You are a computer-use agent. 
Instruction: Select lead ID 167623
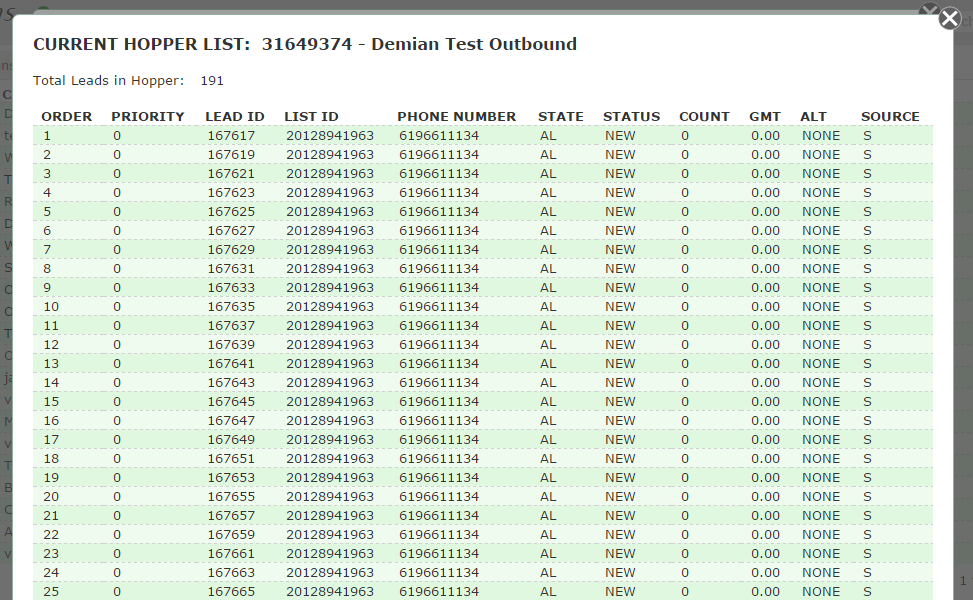tap(231, 193)
